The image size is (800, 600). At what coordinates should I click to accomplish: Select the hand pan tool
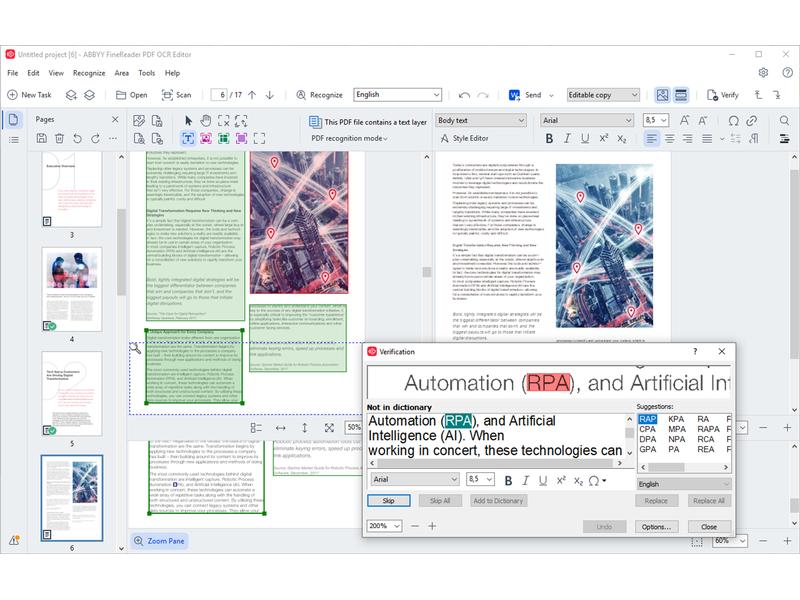point(206,121)
